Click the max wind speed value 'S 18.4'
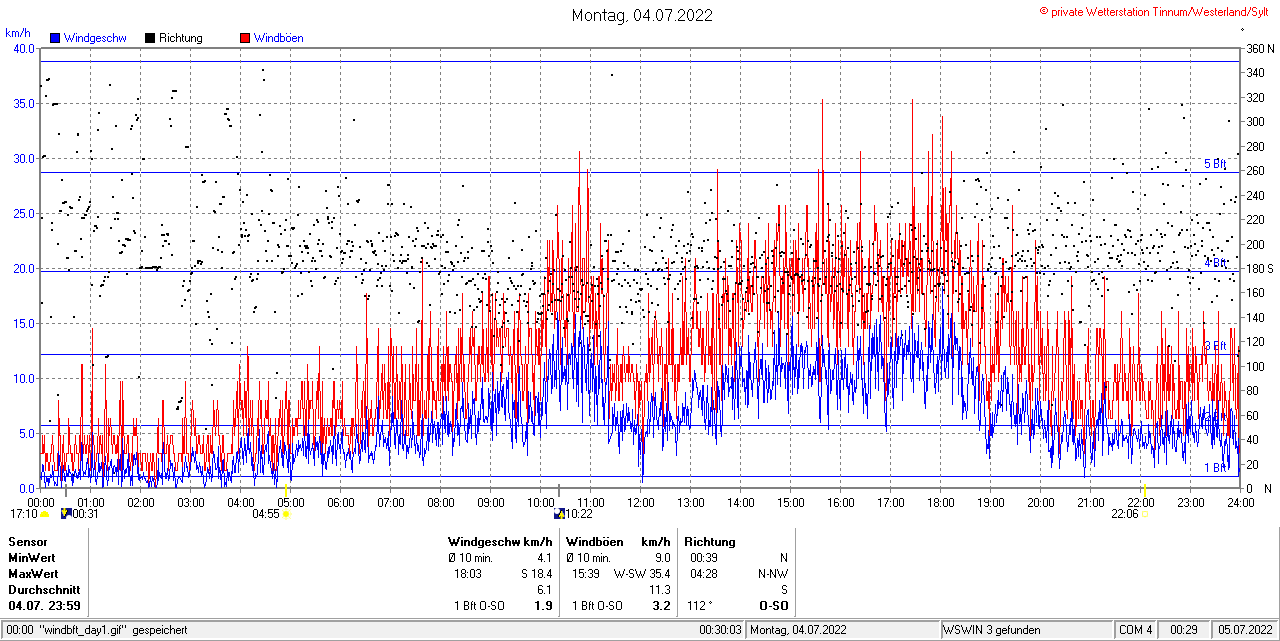 point(537,574)
